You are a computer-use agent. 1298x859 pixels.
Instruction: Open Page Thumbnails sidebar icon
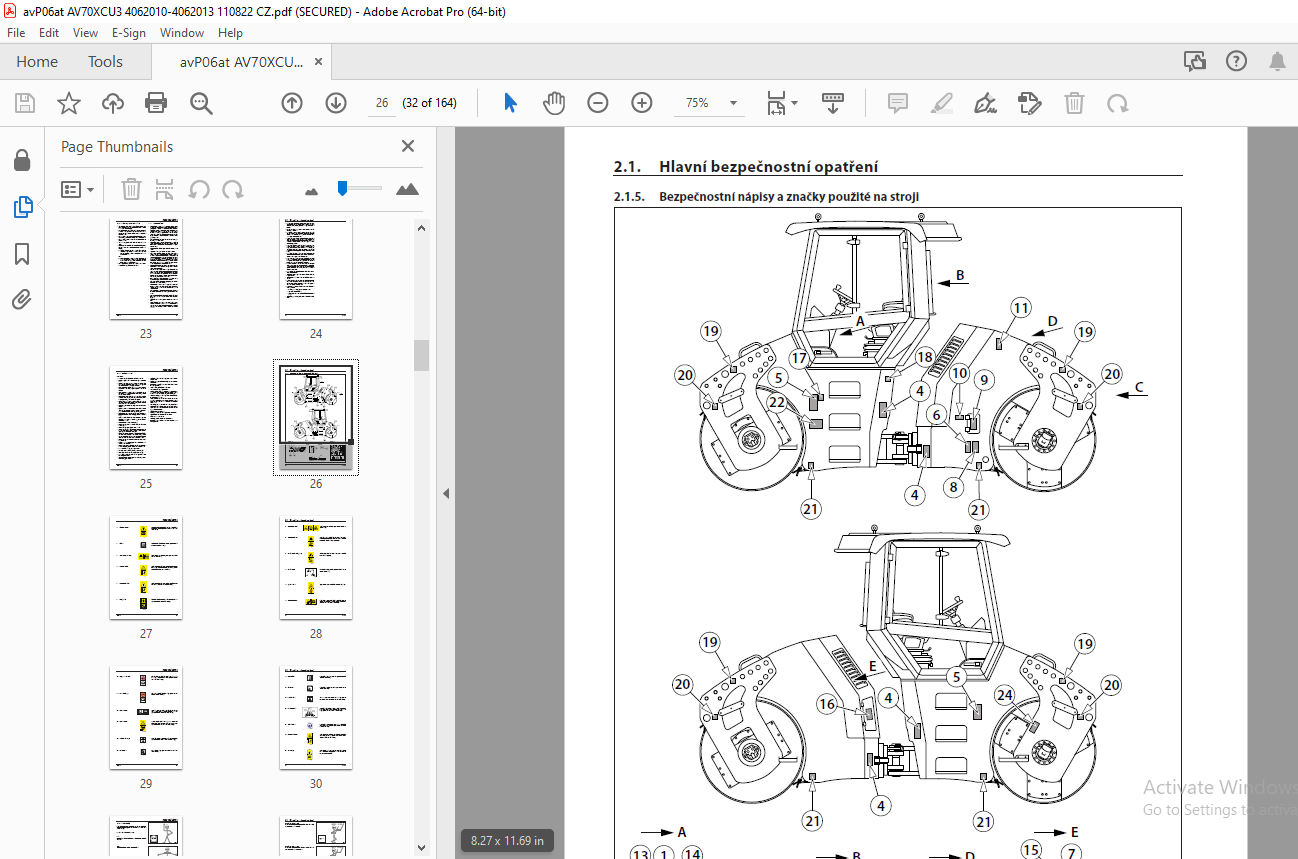tap(22, 207)
